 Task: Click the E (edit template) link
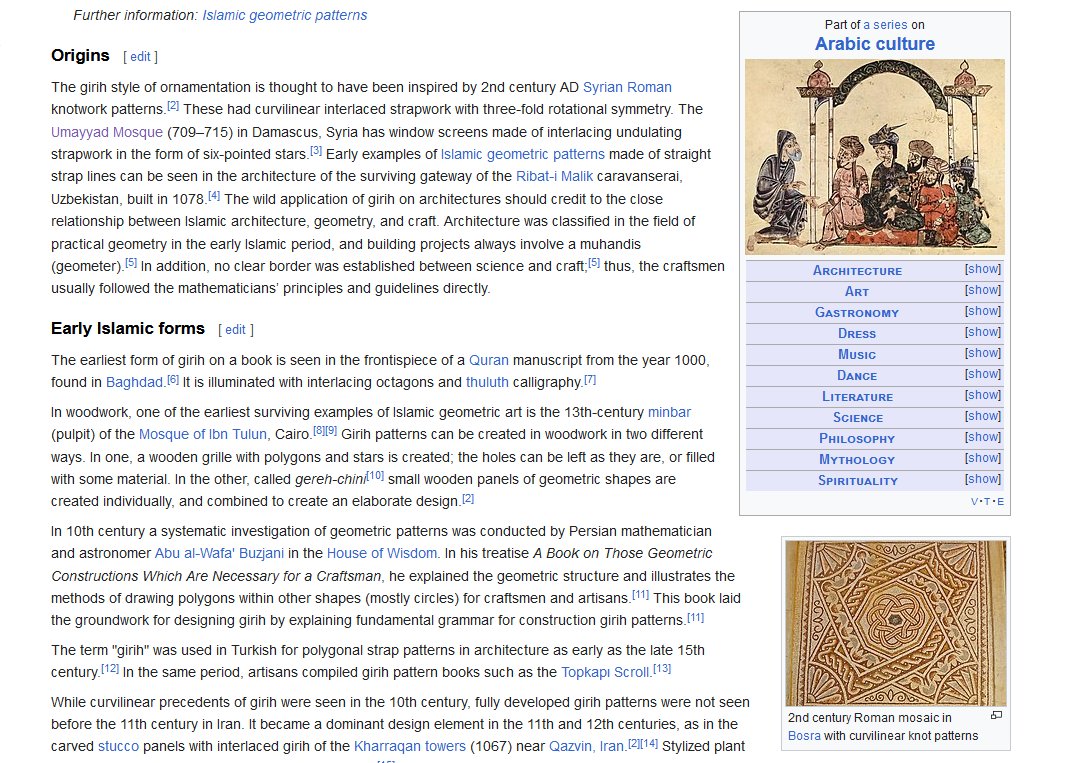point(1000,502)
